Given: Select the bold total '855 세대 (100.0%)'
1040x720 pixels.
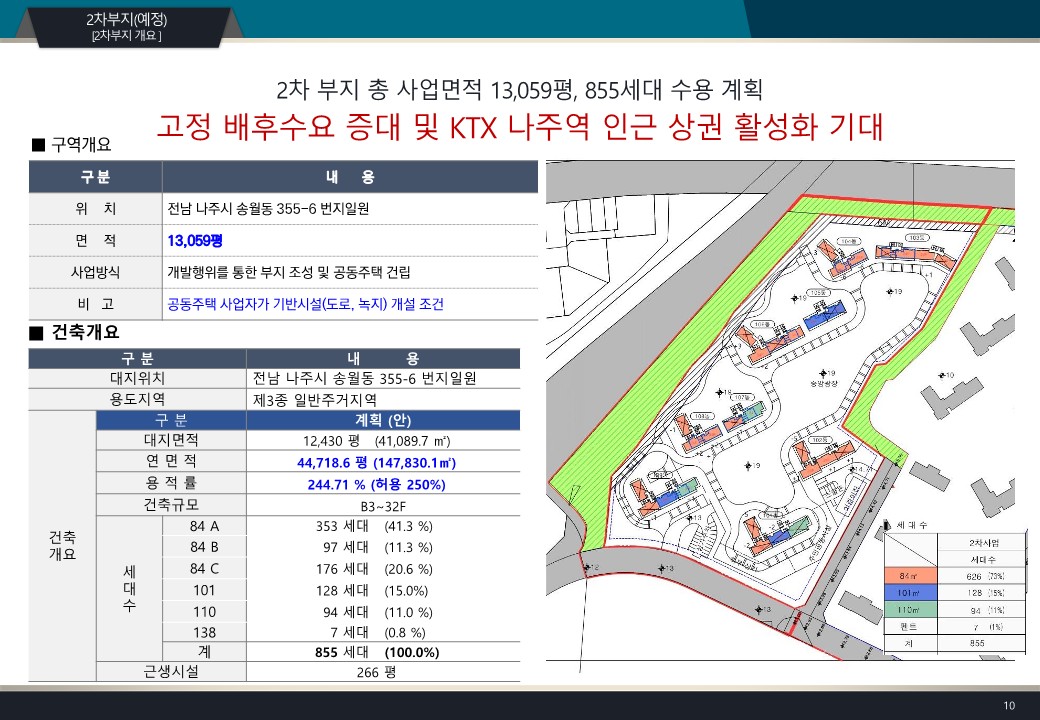Looking at the screenshot, I should pyautogui.click(x=377, y=652).
